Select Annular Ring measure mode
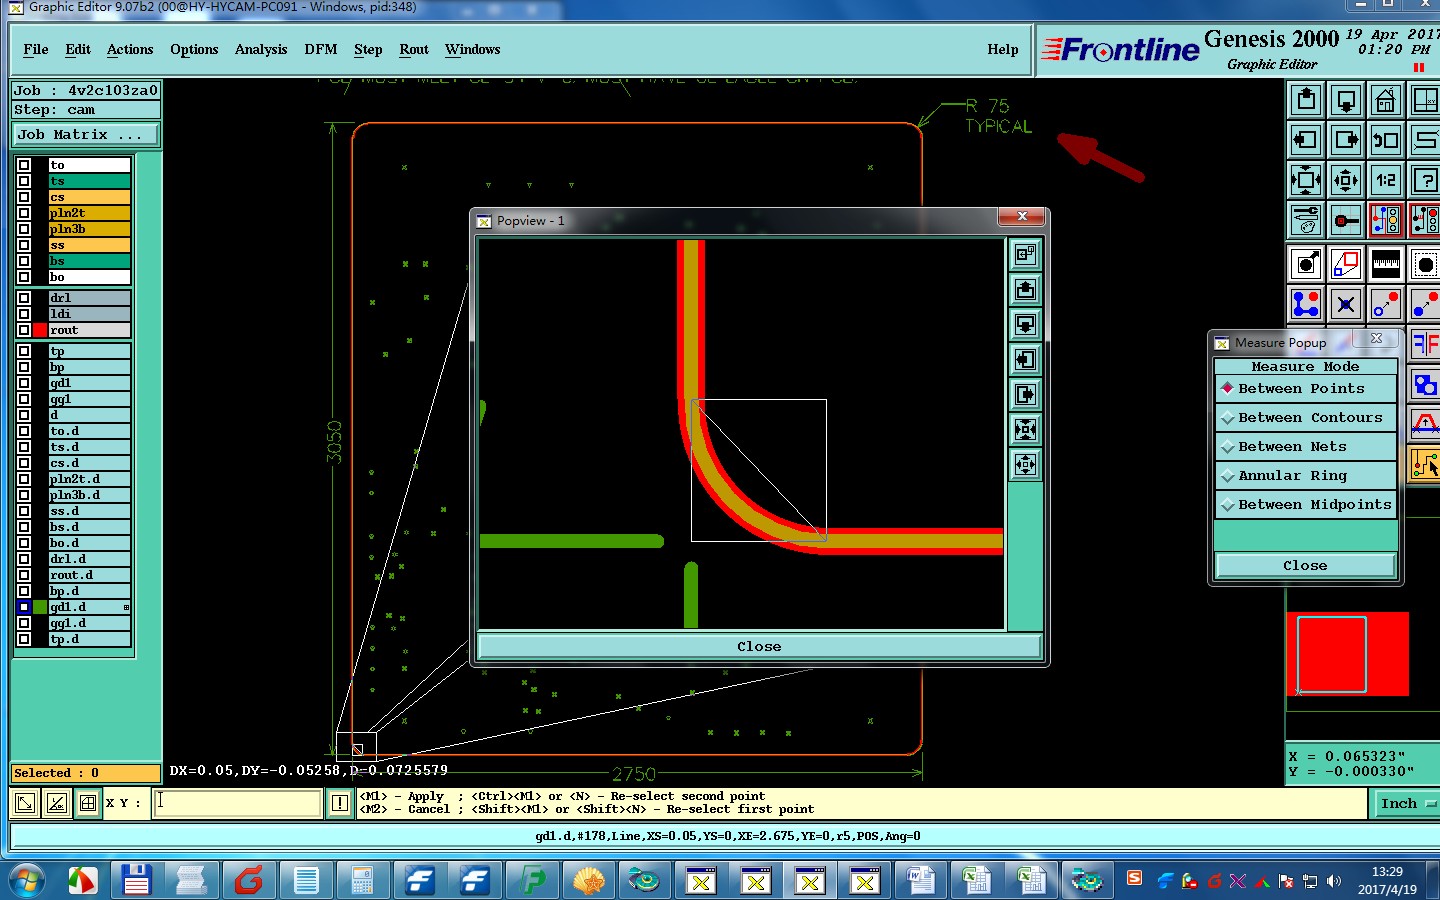1440x900 pixels. (x=1305, y=475)
